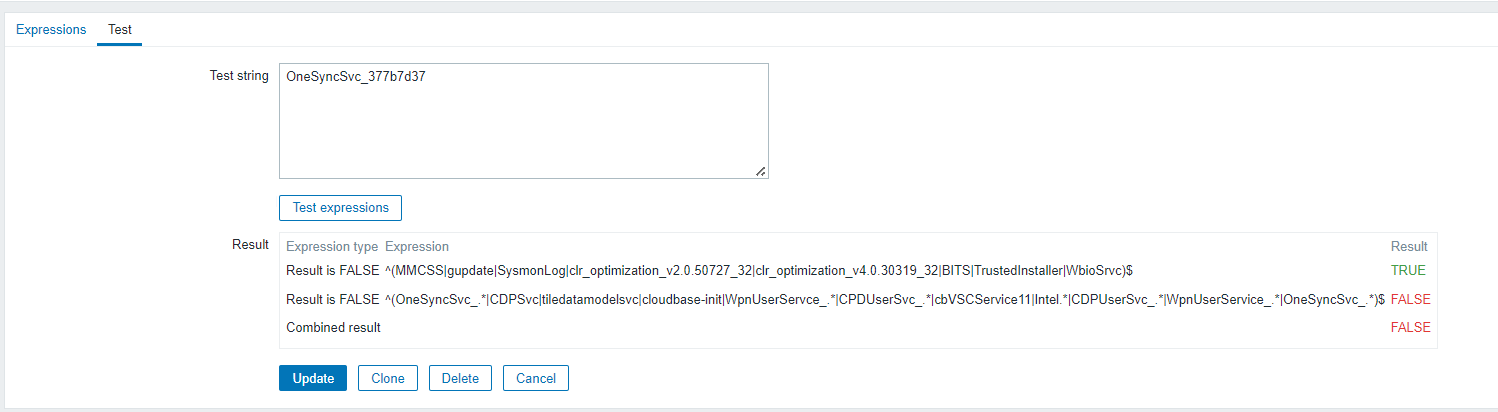Click the Combined result row label

[x=333, y=327]
